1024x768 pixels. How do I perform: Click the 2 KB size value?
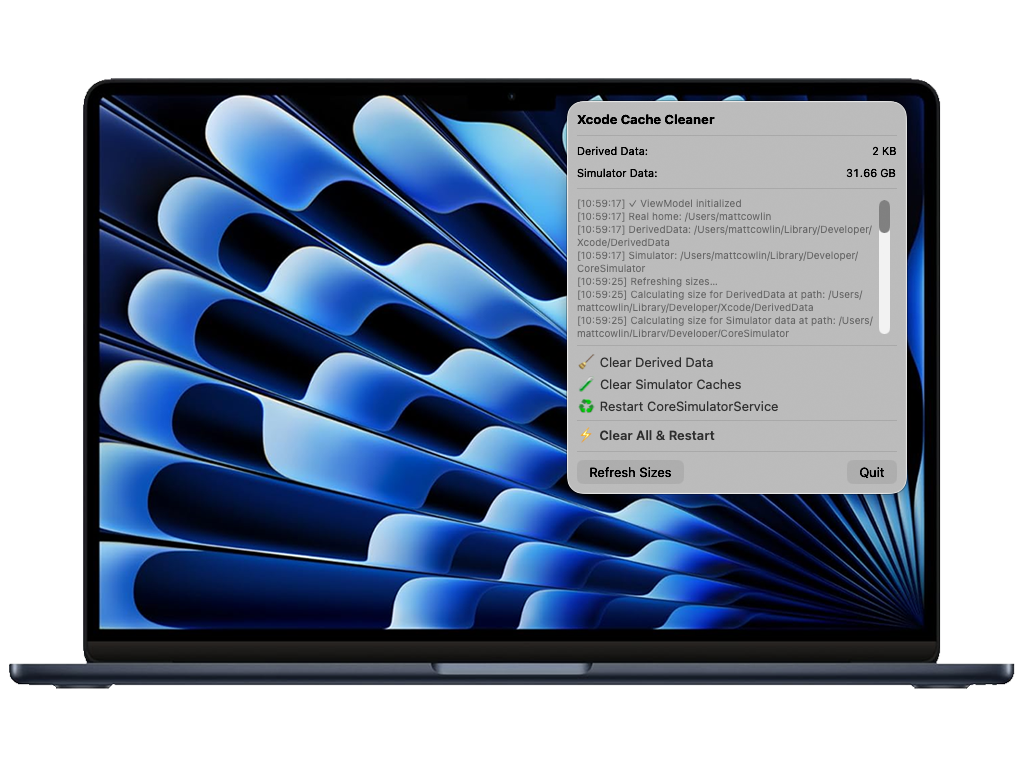pos(884,151)
